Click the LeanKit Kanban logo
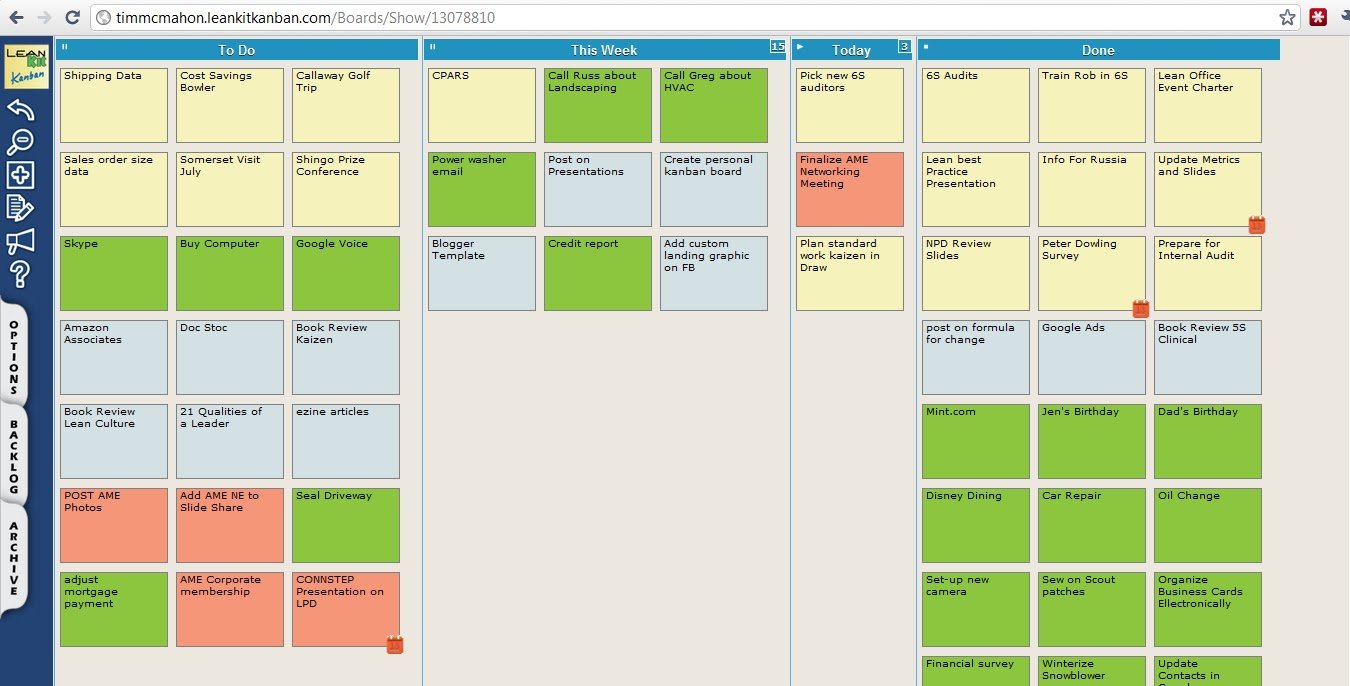 [26, 66]
